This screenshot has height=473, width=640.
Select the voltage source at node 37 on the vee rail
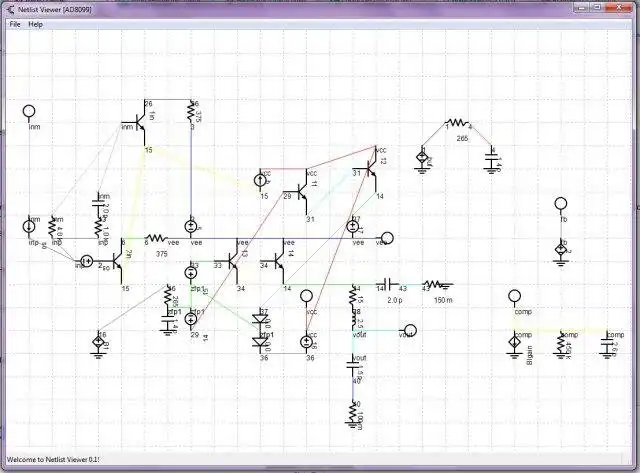click(353, 227)
